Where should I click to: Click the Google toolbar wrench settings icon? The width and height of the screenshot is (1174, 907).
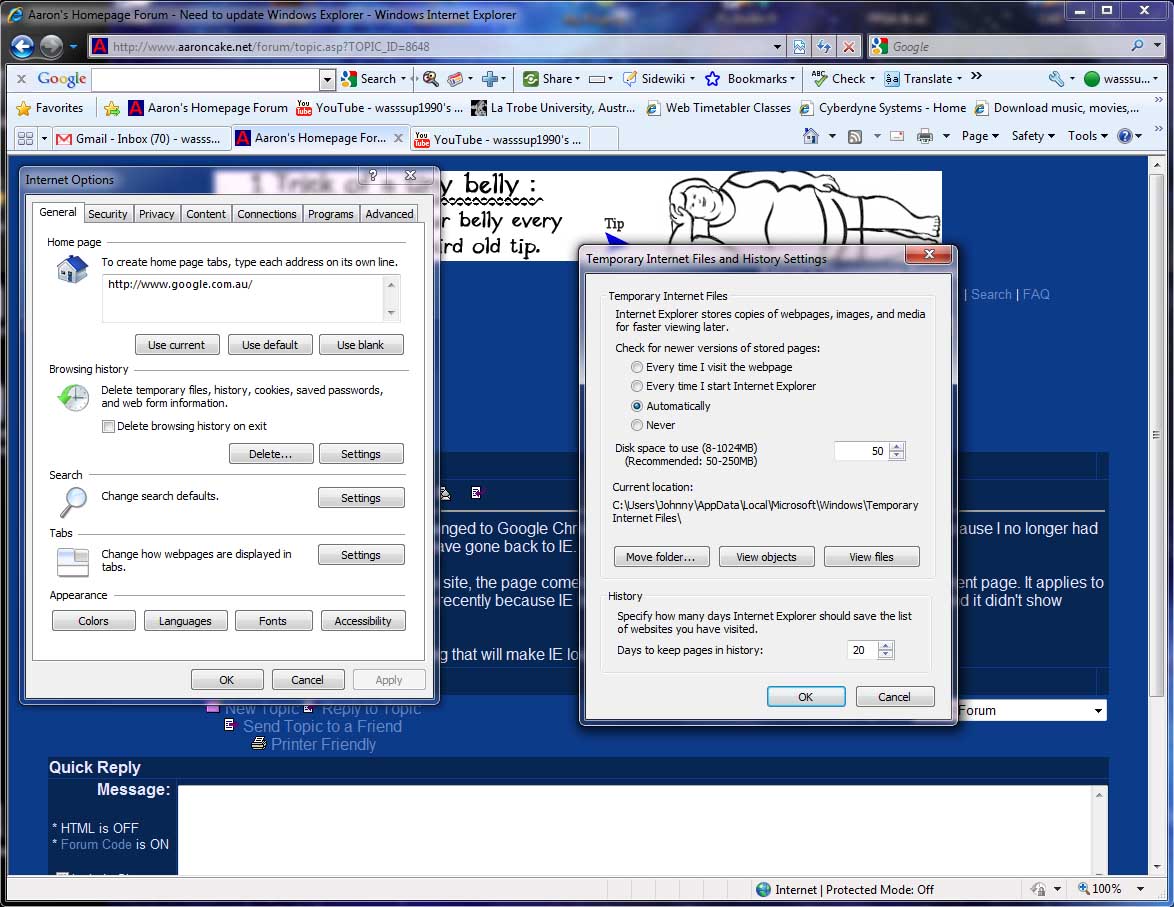(1056, 79)
